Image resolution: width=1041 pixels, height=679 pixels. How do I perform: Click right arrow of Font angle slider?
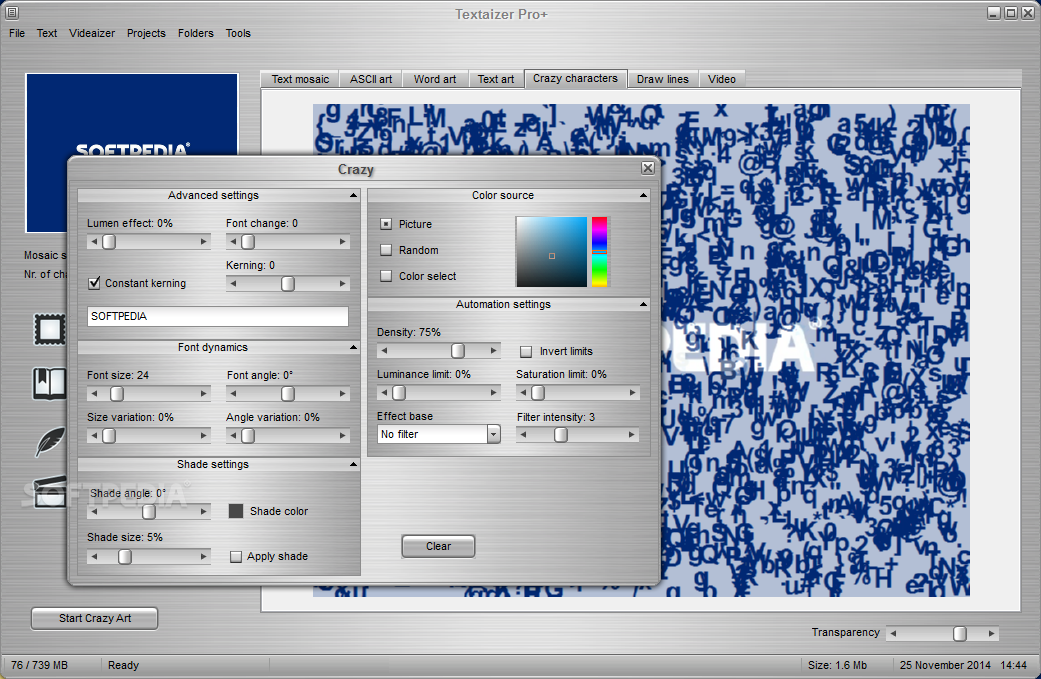coord(343,394)
